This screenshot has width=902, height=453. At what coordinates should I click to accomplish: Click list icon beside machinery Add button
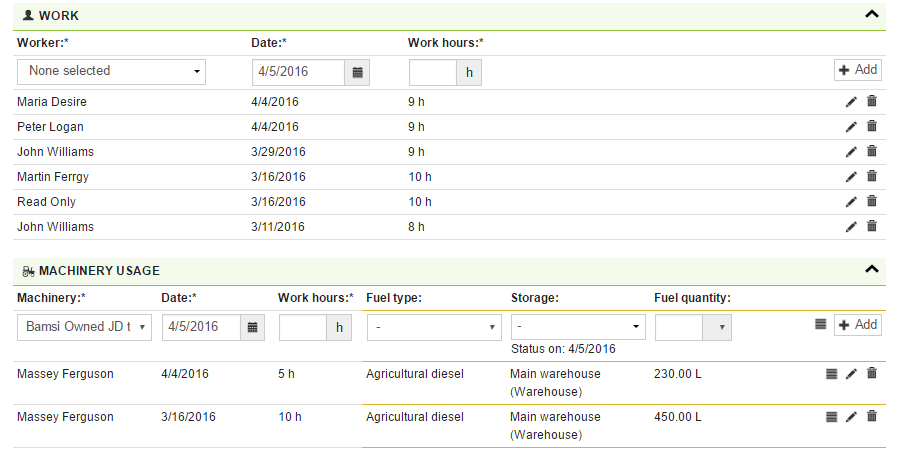pyautogui.click(x=820, y=325)
